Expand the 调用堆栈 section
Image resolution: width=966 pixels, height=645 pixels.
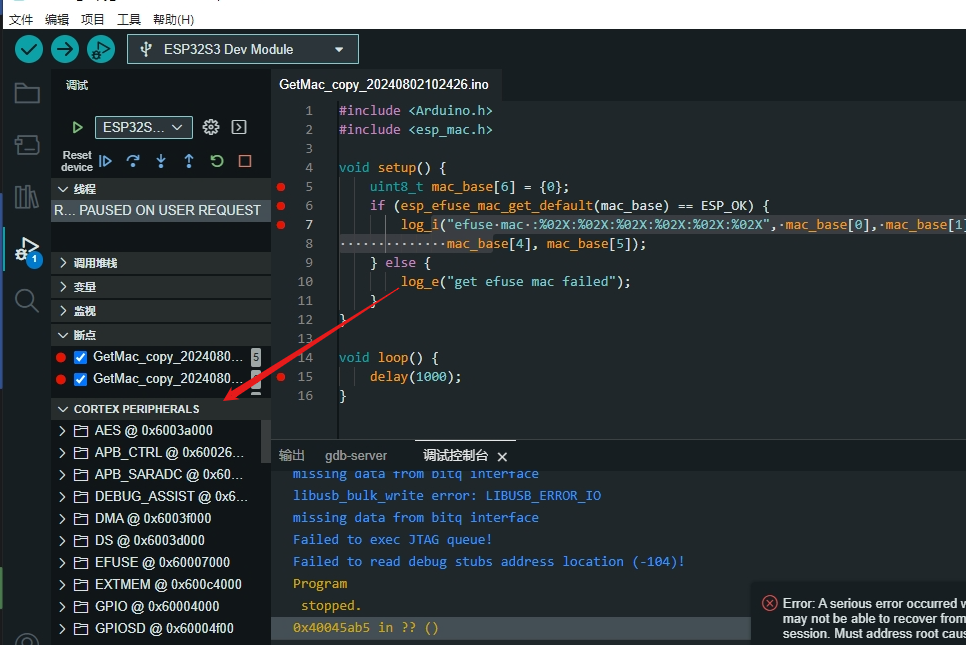[x=161, y=263]
